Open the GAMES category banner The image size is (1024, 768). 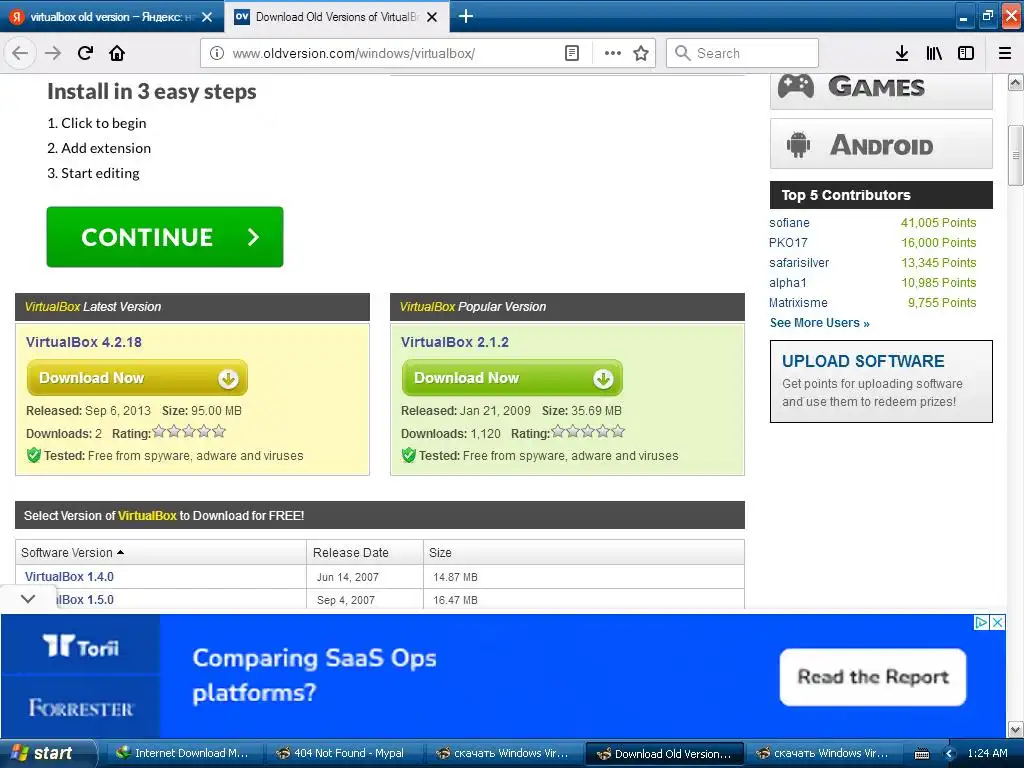[x=881, y=90]
